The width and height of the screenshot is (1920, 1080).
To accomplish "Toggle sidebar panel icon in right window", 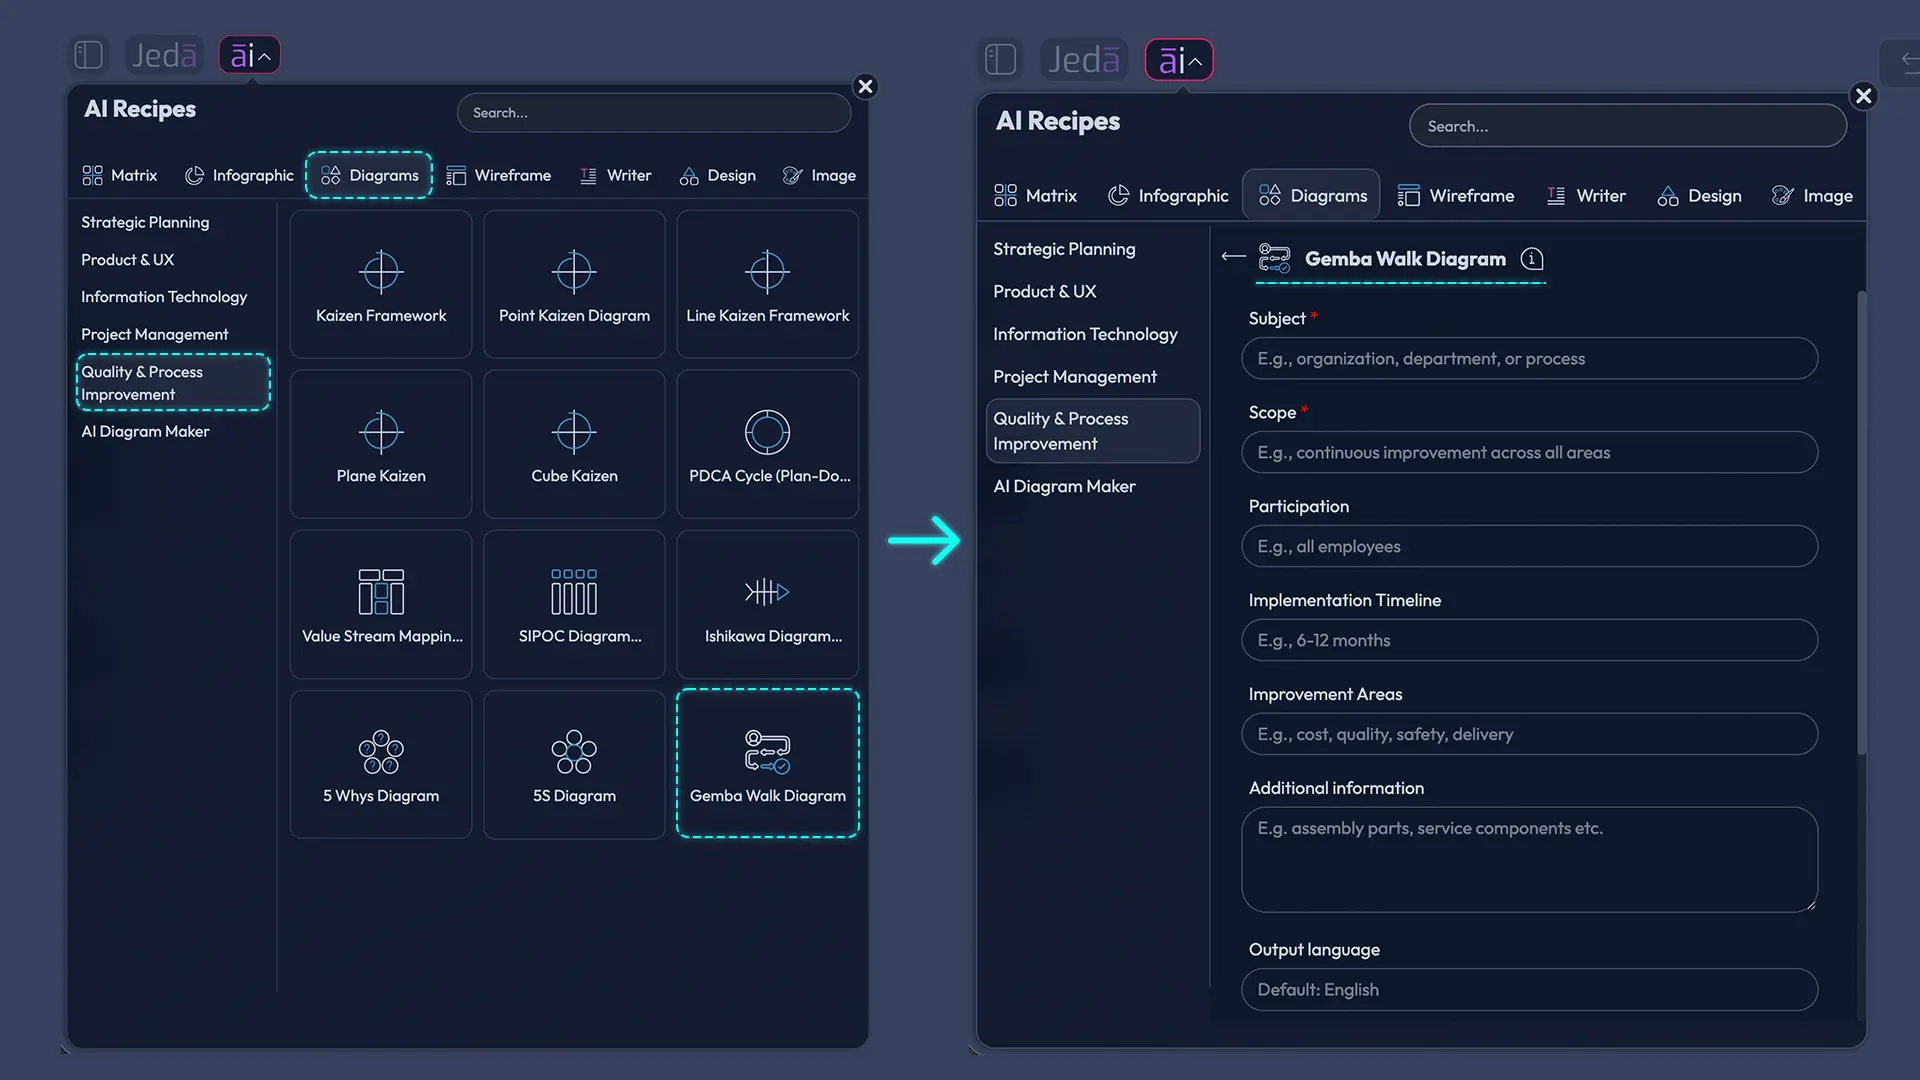I will pyautogui.click(x=1000, y=60).
